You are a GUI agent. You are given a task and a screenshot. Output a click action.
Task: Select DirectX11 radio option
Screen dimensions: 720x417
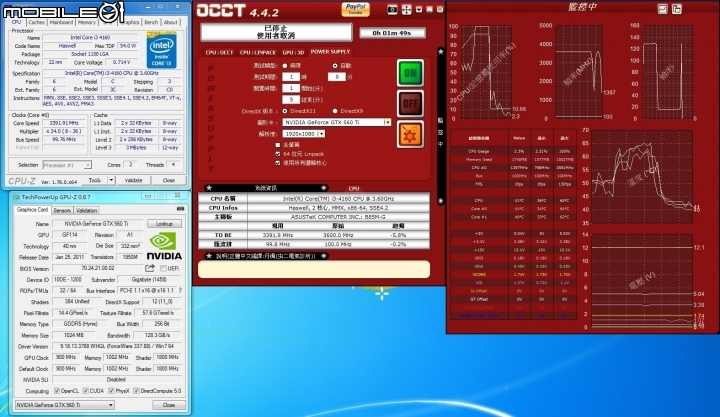coord(285,111)
